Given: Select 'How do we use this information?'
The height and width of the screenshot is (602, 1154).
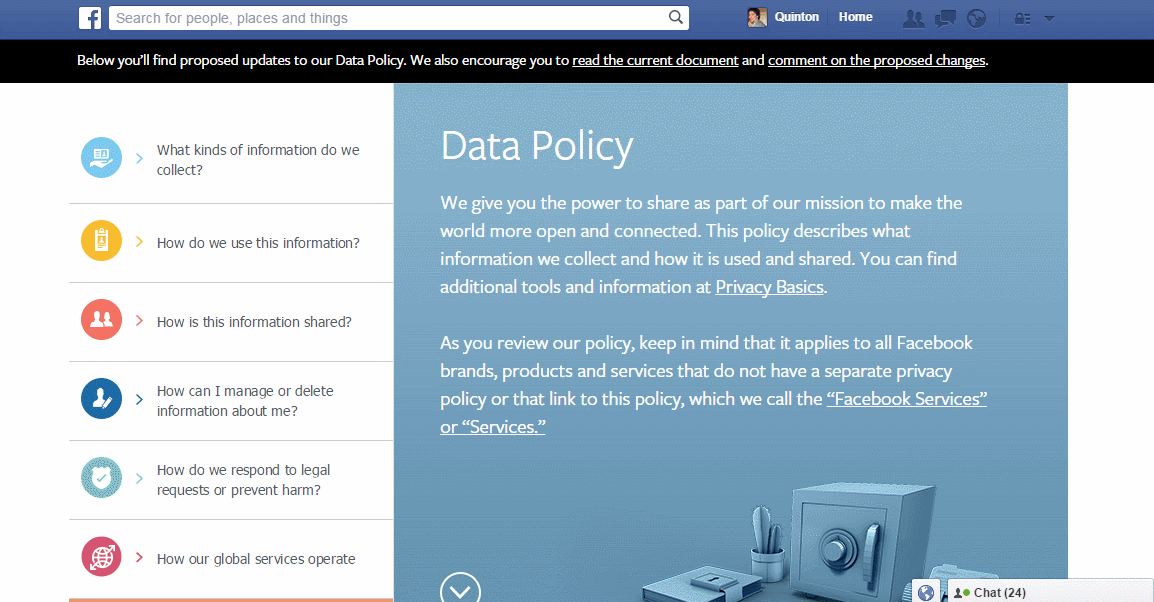Looking at the screenshot, I should 258,243.
